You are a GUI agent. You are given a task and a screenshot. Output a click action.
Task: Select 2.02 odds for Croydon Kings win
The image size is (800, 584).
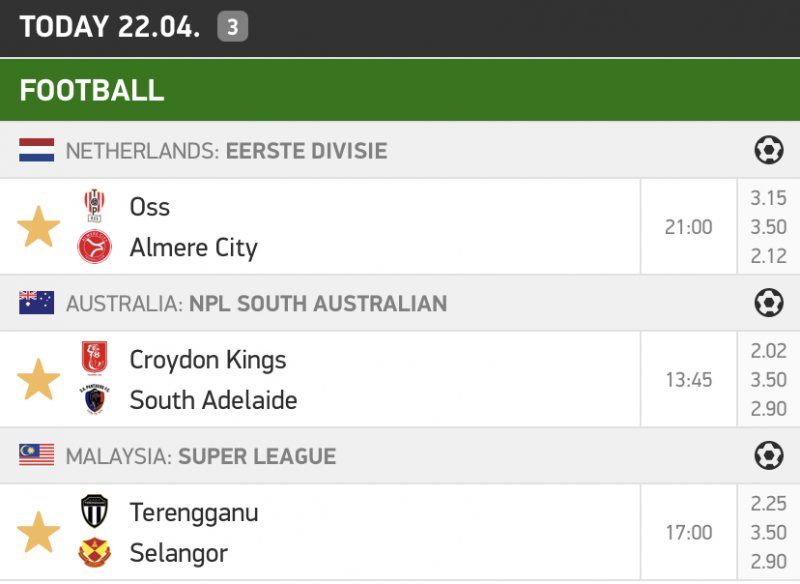[x=768, y=351]
